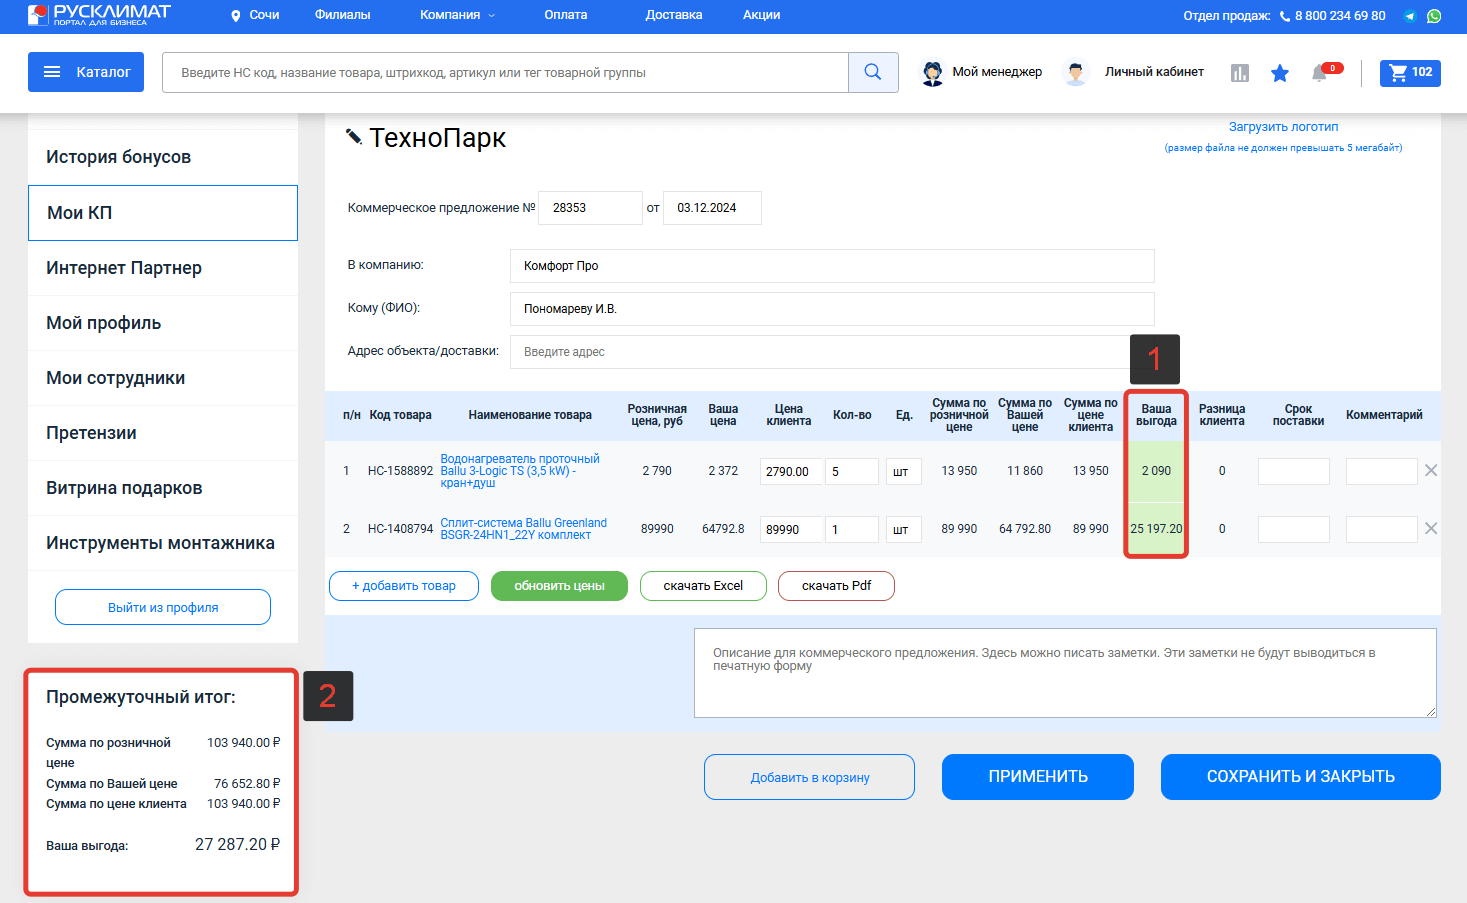Image resolution: width=1467 pixels, height=903 pixels.
Task: Open Мой профиль sidebar item
Action: [x=163, y=323]
